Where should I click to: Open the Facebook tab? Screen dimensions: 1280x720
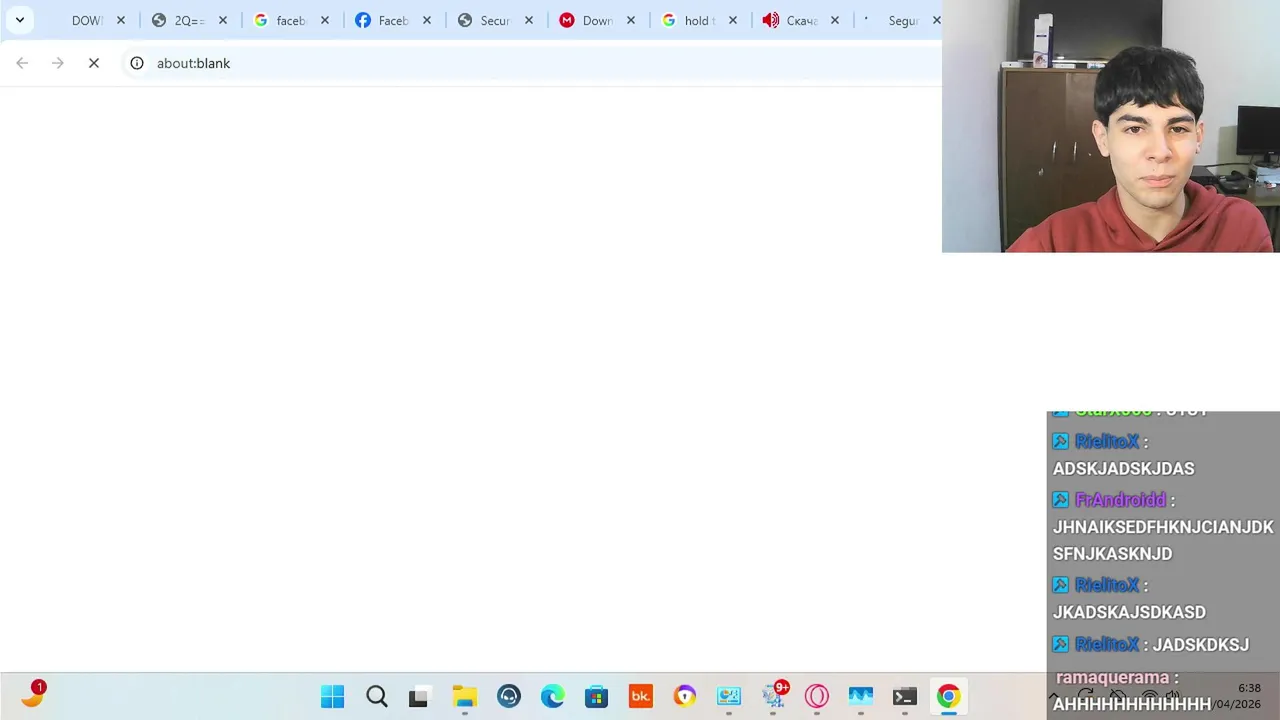tap(393, 20)
